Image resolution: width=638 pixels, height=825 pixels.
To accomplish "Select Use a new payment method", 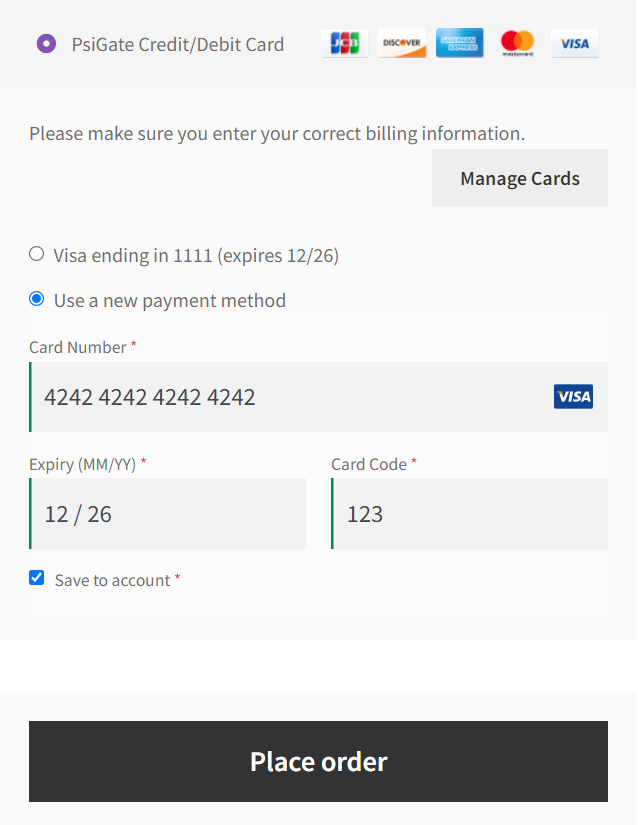I will [36, 299].
